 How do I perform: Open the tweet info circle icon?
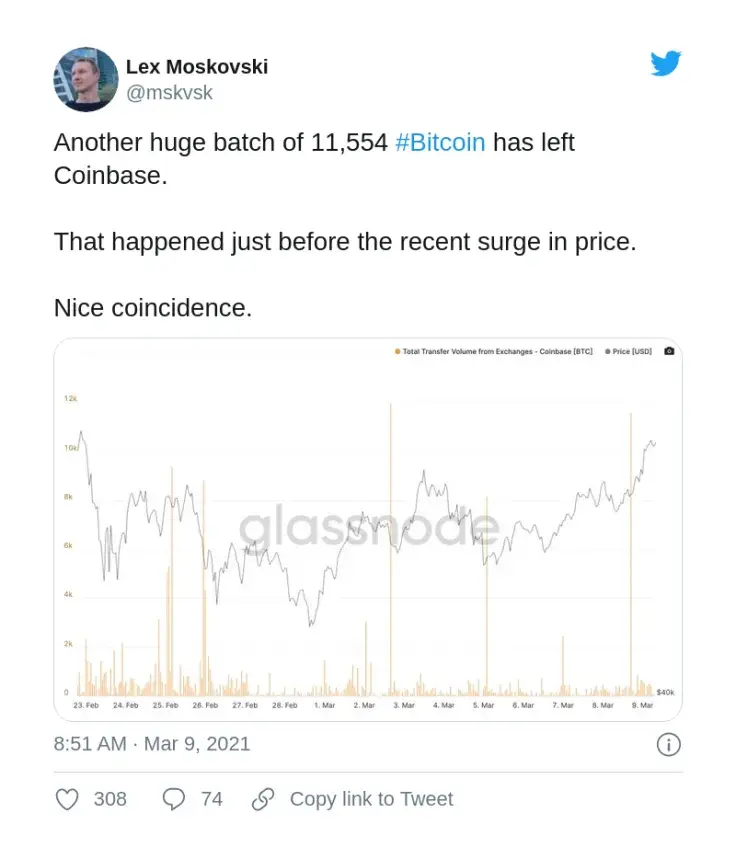pos(668,744)
